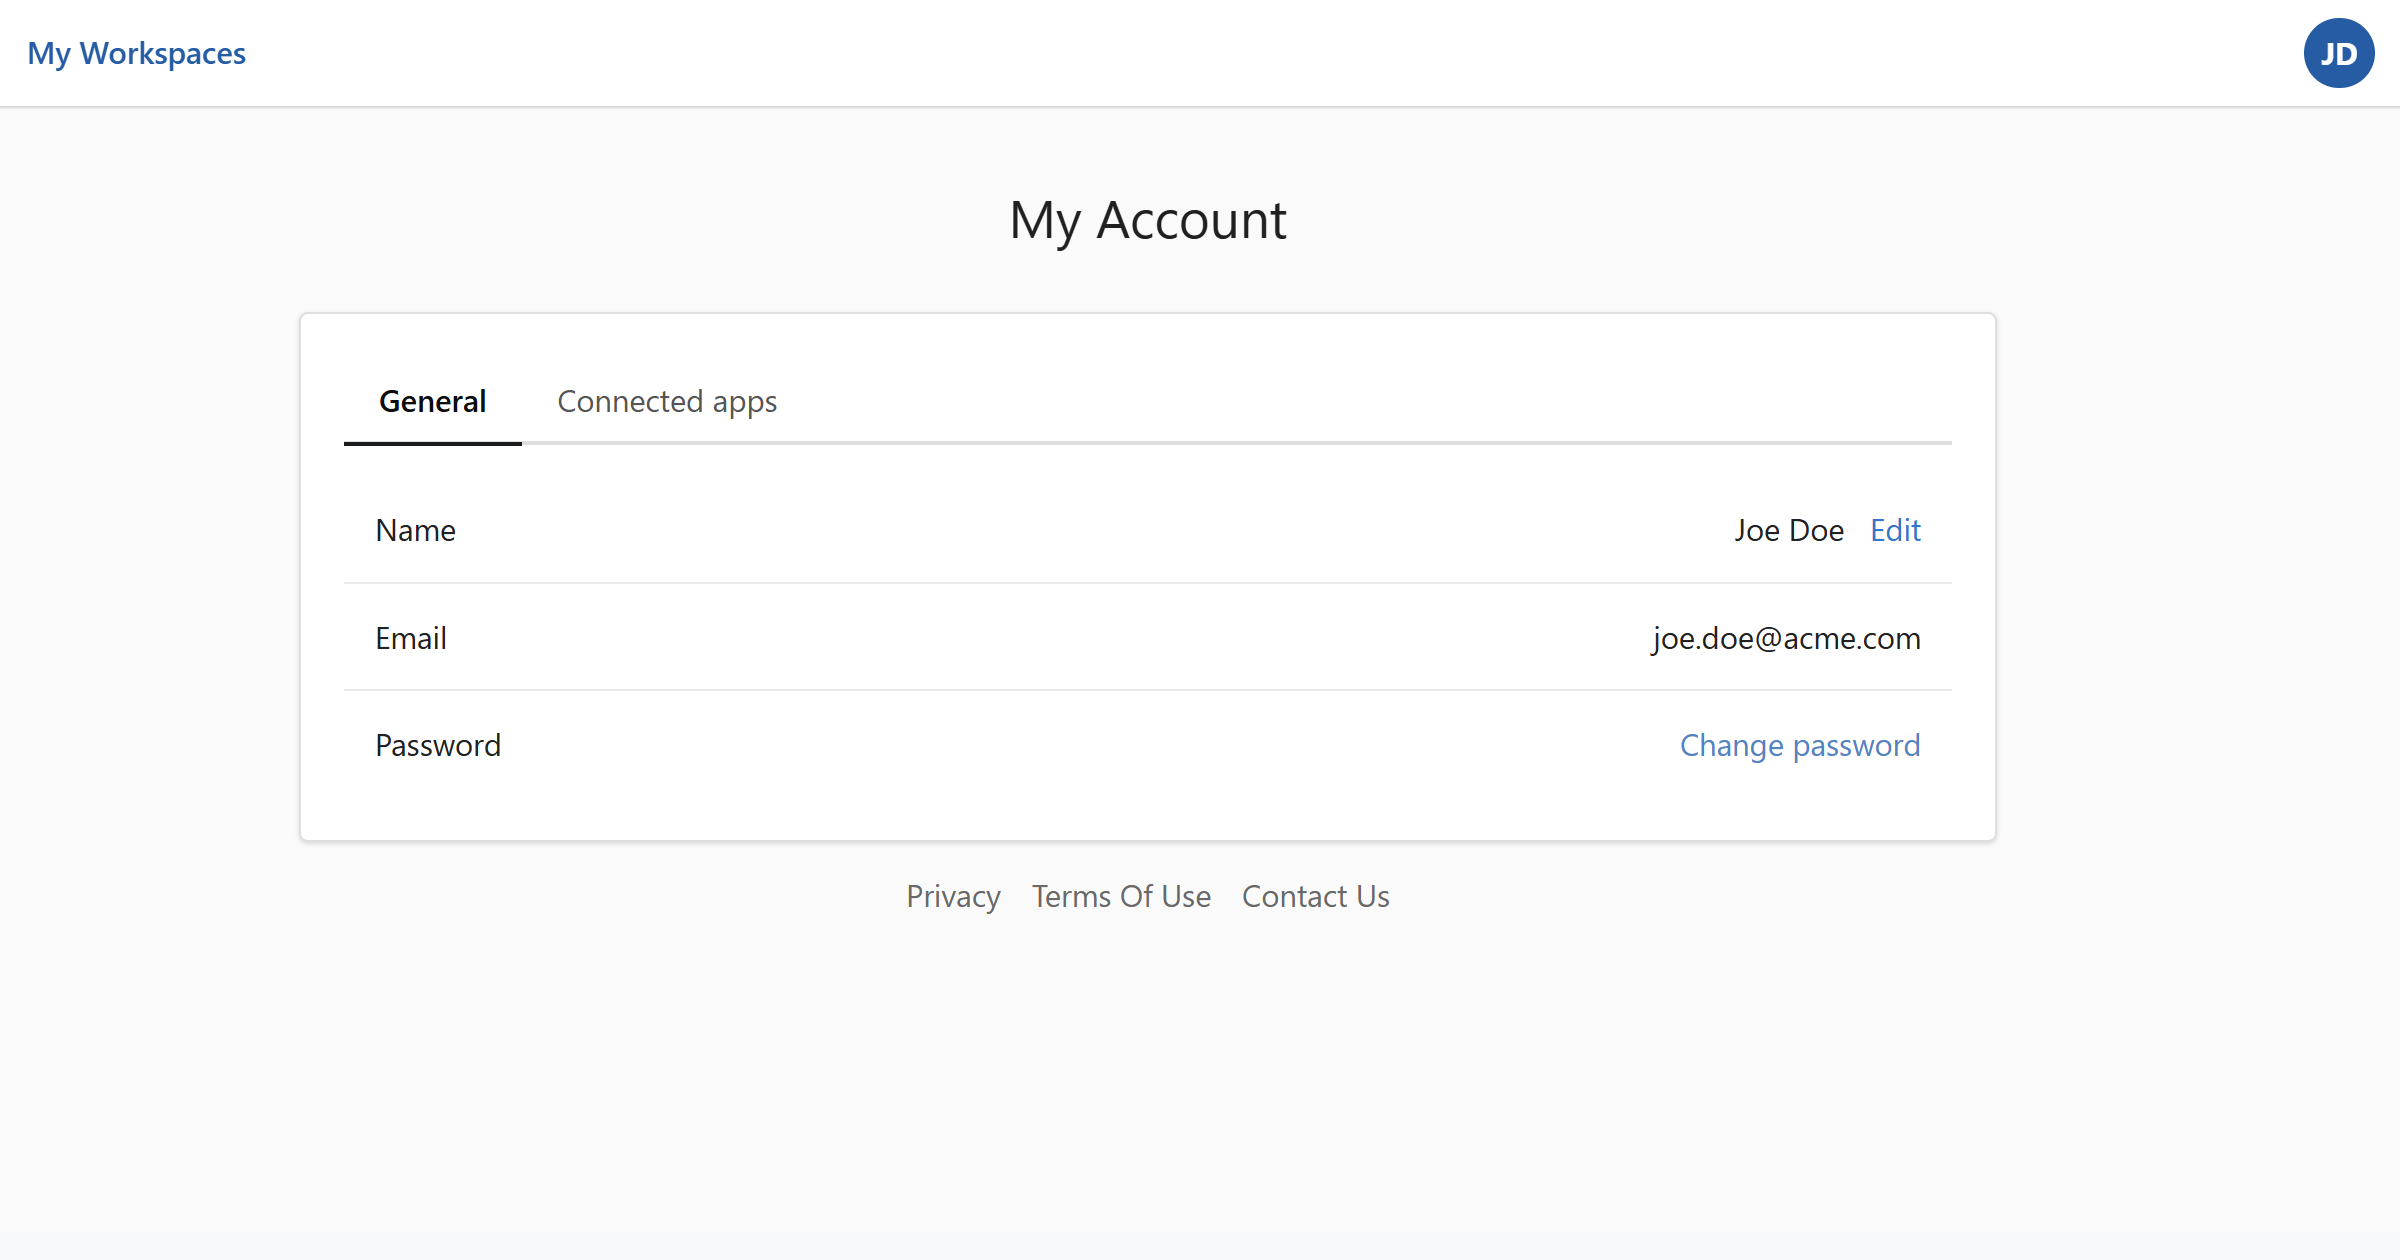View the Terms Of Use page
Viewport: 2400px width, 1260px height.
click(x=1121, y=896)
